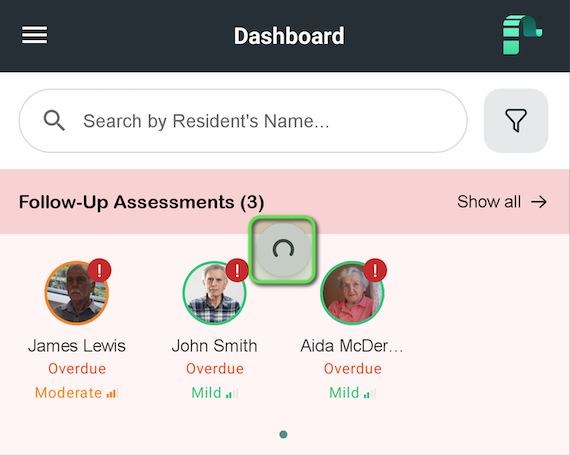
Task: Select the James Lewis name label
Action: point(77,346)
